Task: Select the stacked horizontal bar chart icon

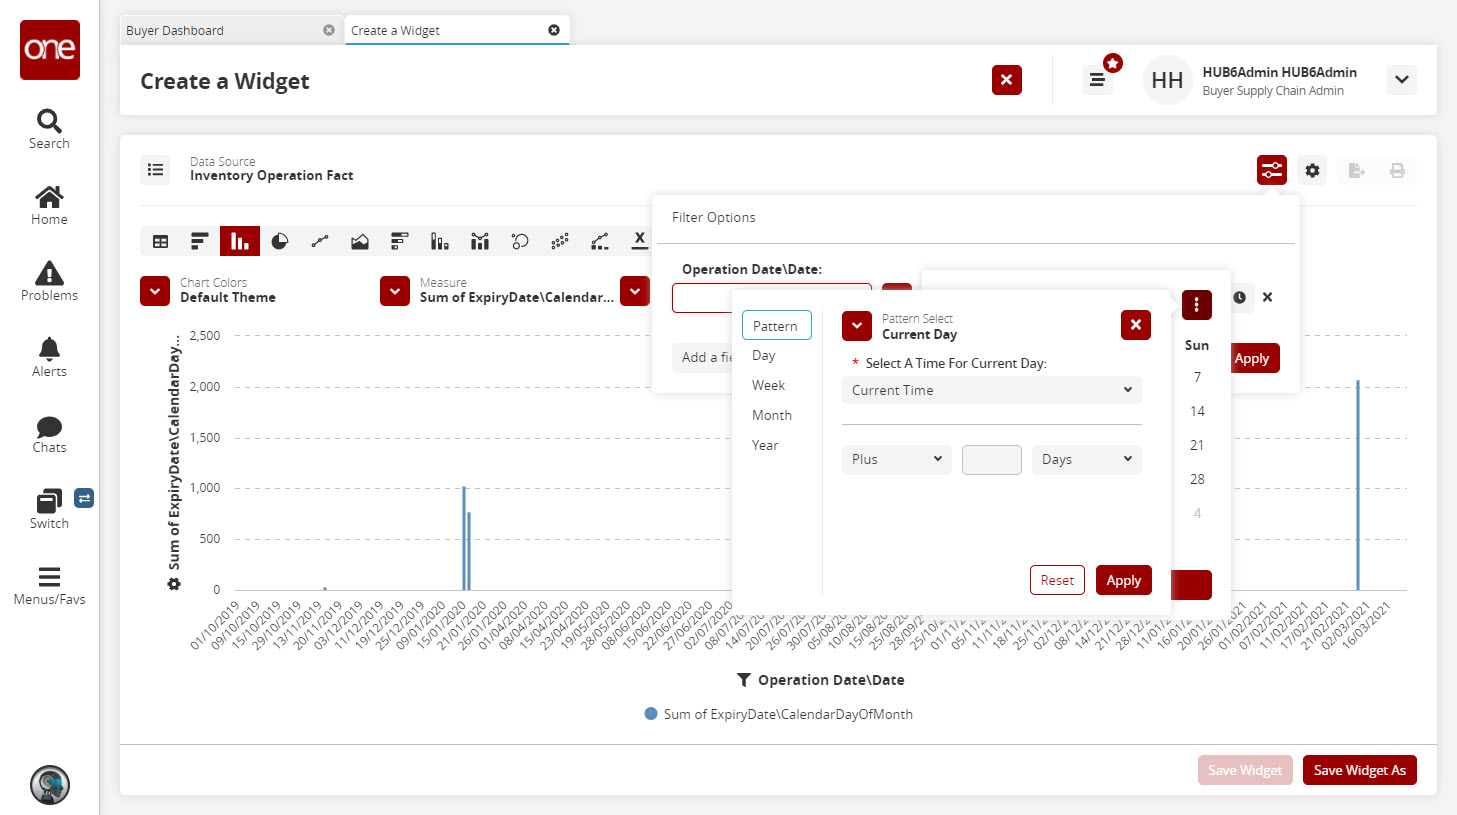Action: [400, 241]
